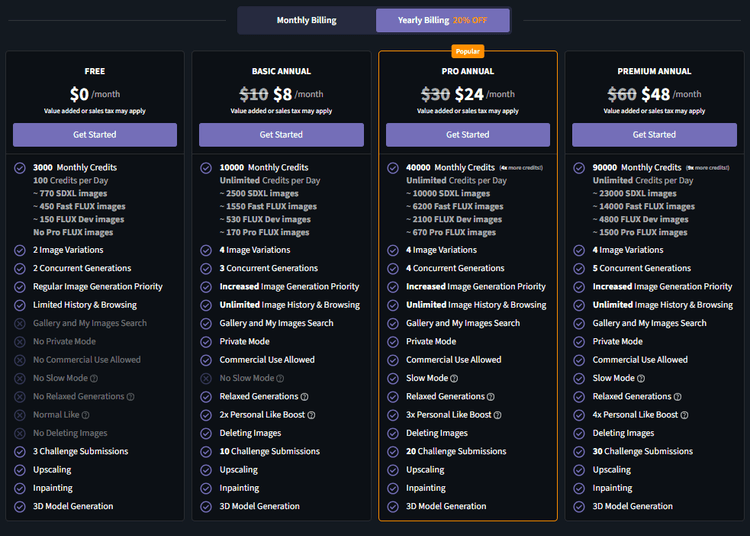The height and width of the screenshot is (536, 750).
Task: Click help icon next to Free Normal Like
Action: (x=86, y=415)
